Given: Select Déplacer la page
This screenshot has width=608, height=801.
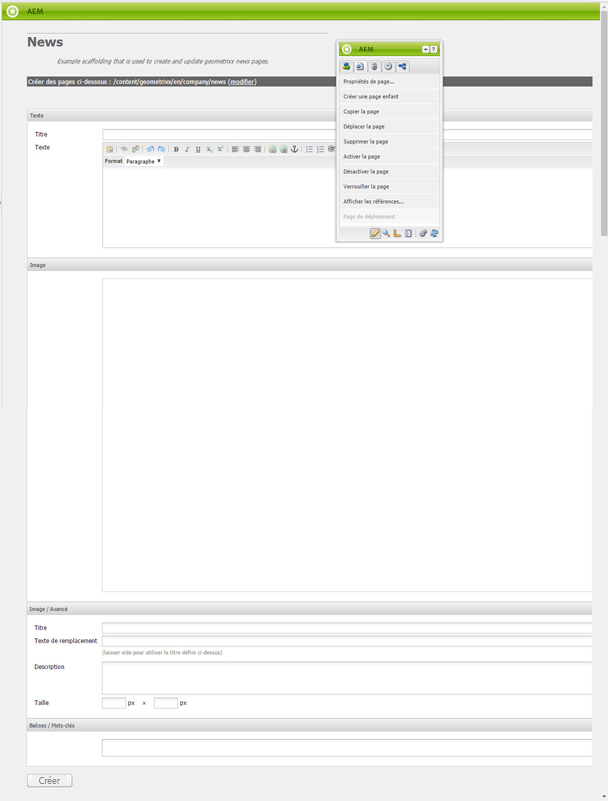Looking at the screenshot, I should tap(389, 127).
